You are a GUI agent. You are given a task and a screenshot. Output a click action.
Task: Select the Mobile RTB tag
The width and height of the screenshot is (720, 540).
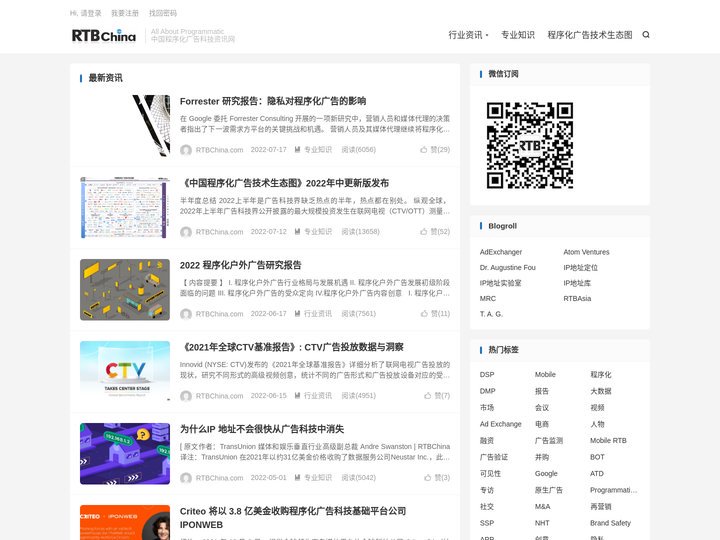click(x=608, y=441)
